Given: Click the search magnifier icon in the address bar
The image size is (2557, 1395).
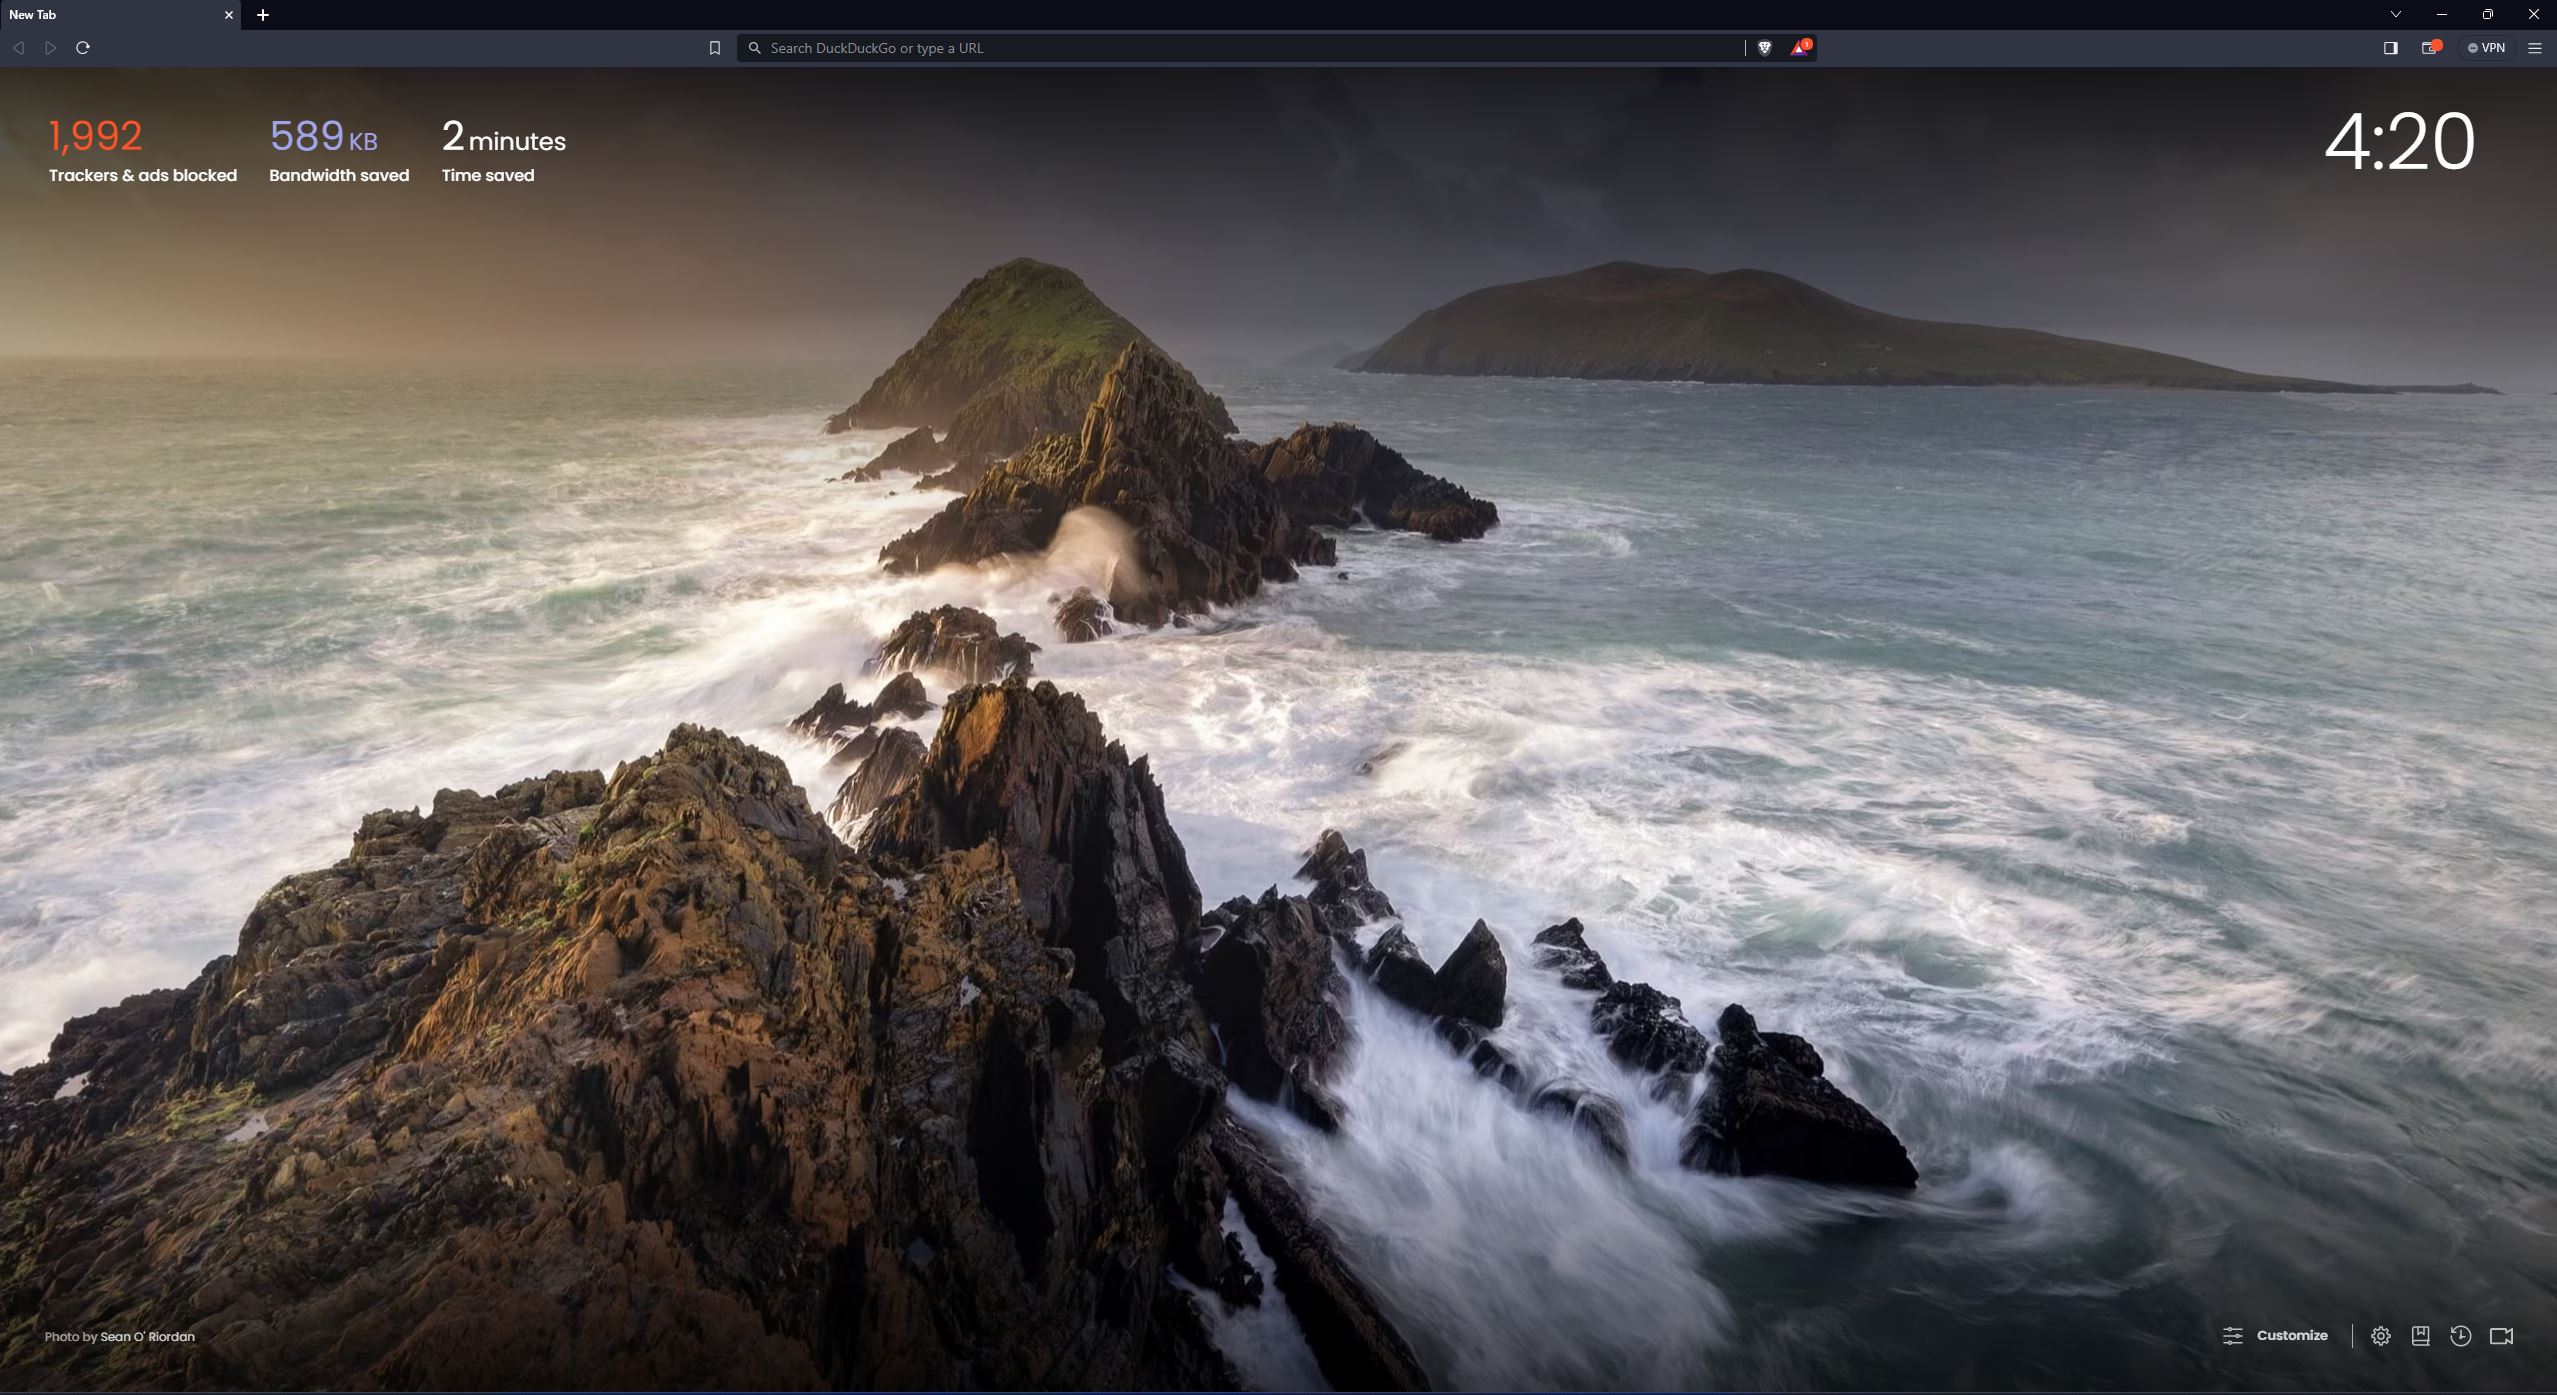Looking at the screenshot, I should tap(755, 48).
